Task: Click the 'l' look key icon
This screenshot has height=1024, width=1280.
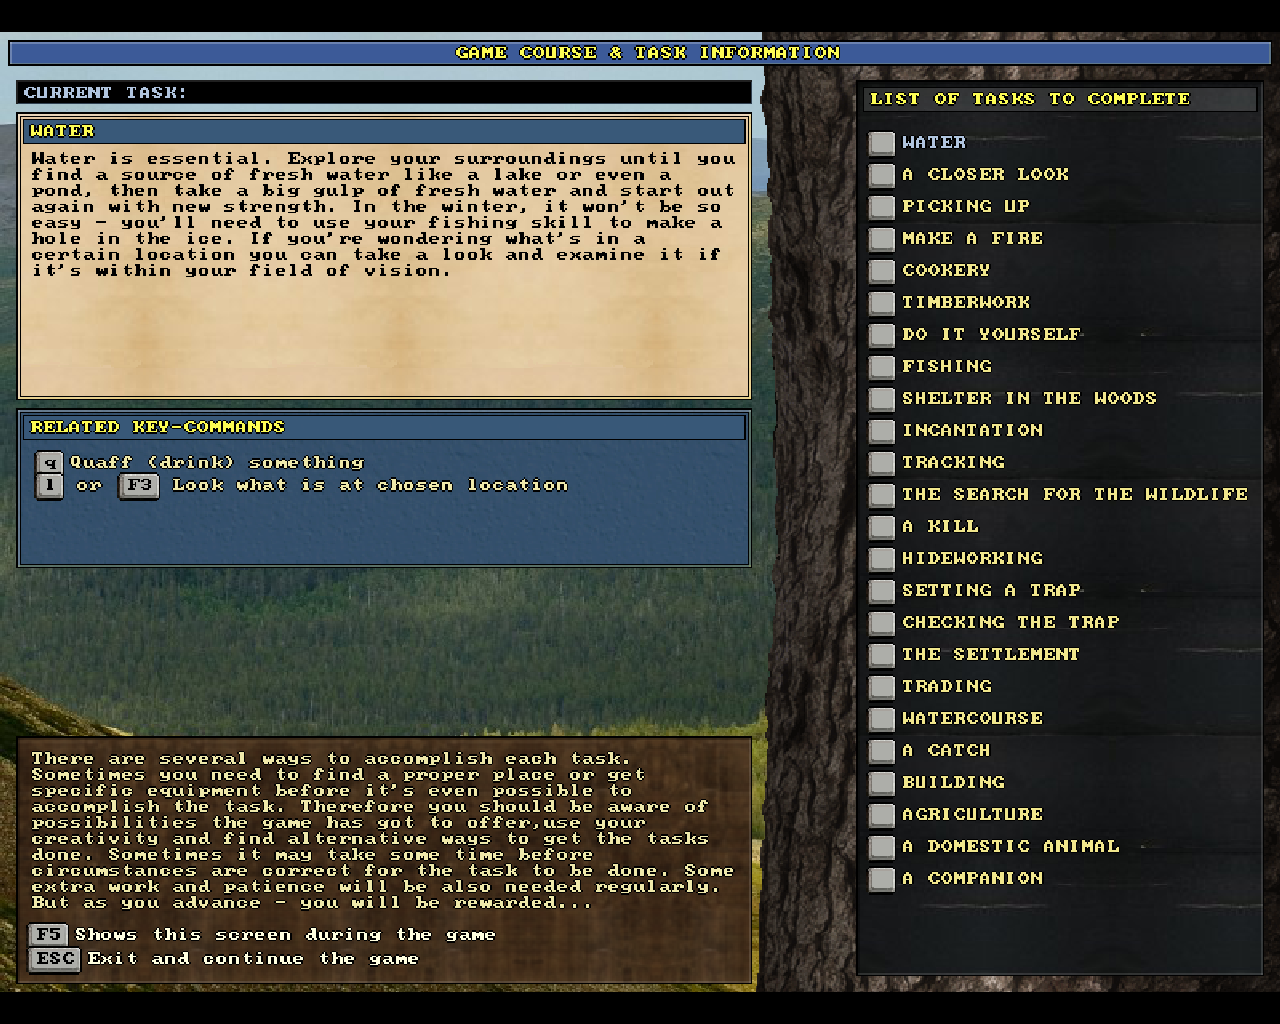Action: (x=48, y=486)
